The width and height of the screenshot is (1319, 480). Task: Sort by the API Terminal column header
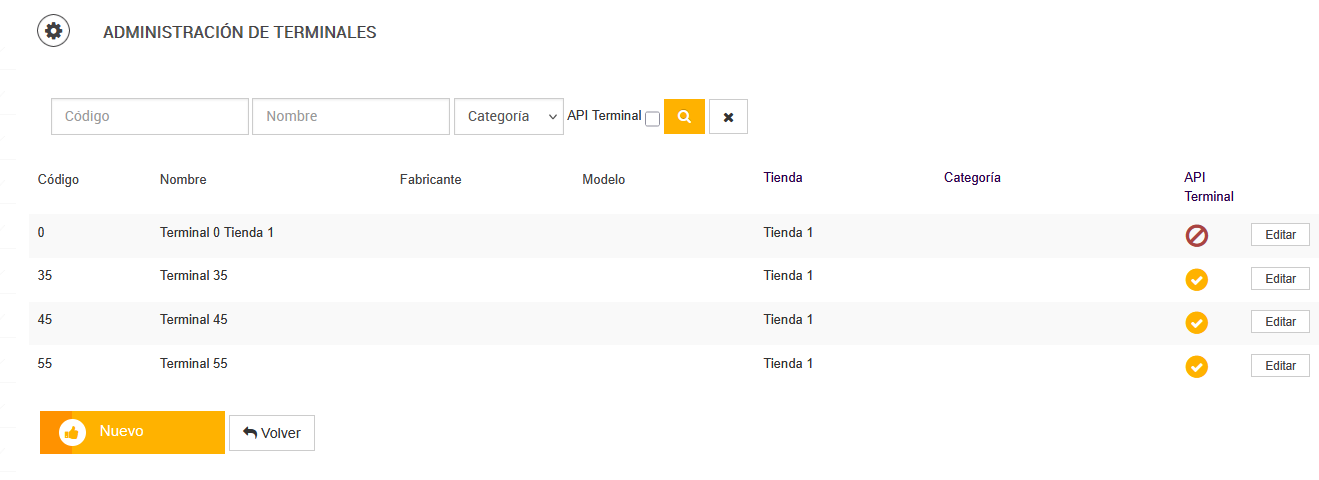(x=1208, y=186)
